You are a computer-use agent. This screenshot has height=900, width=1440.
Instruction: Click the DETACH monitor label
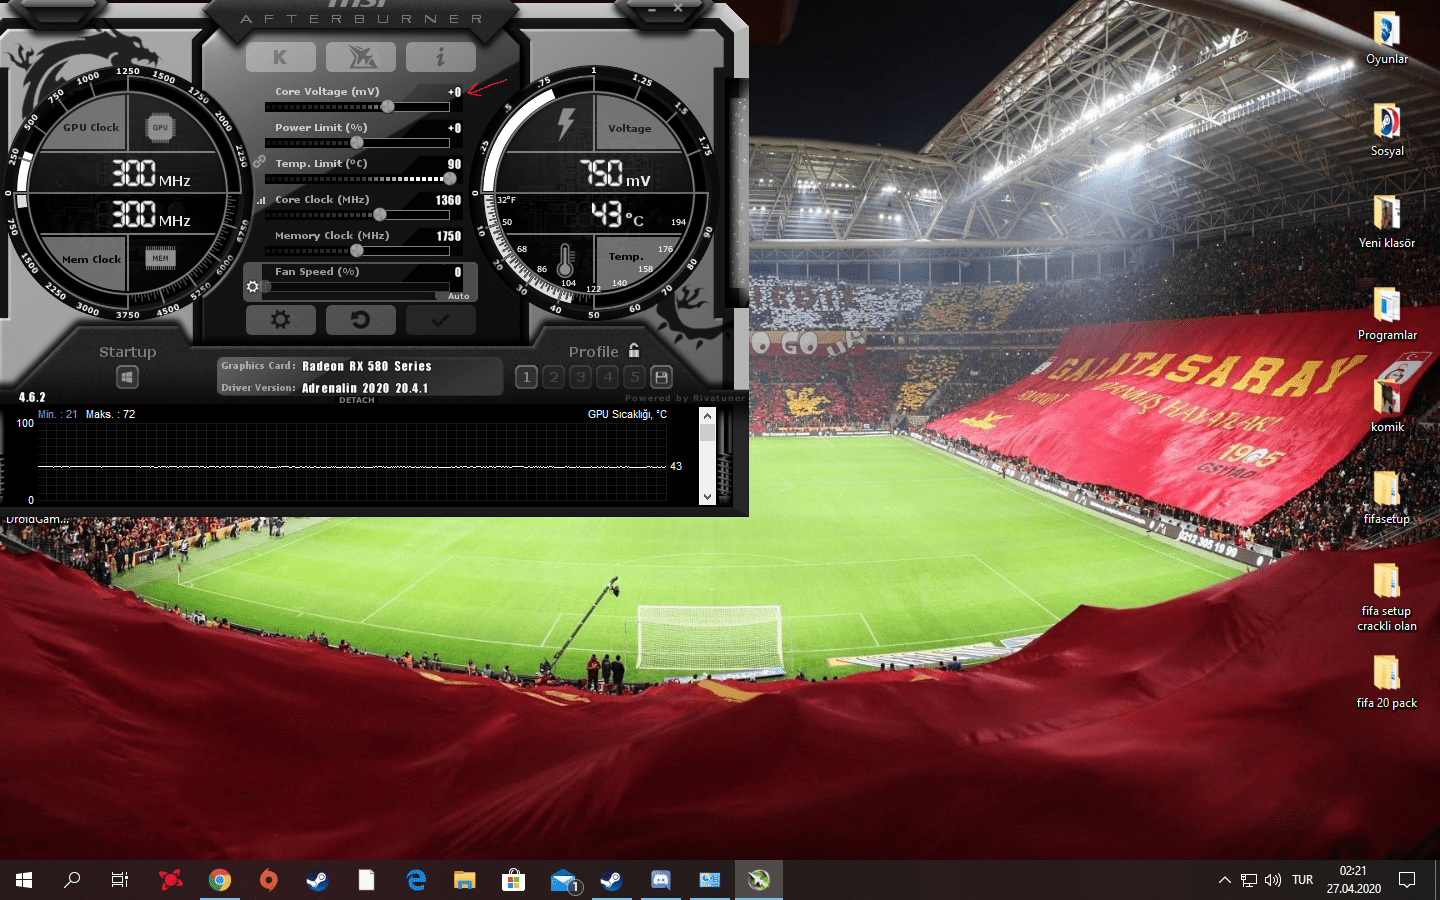point(357,400)
